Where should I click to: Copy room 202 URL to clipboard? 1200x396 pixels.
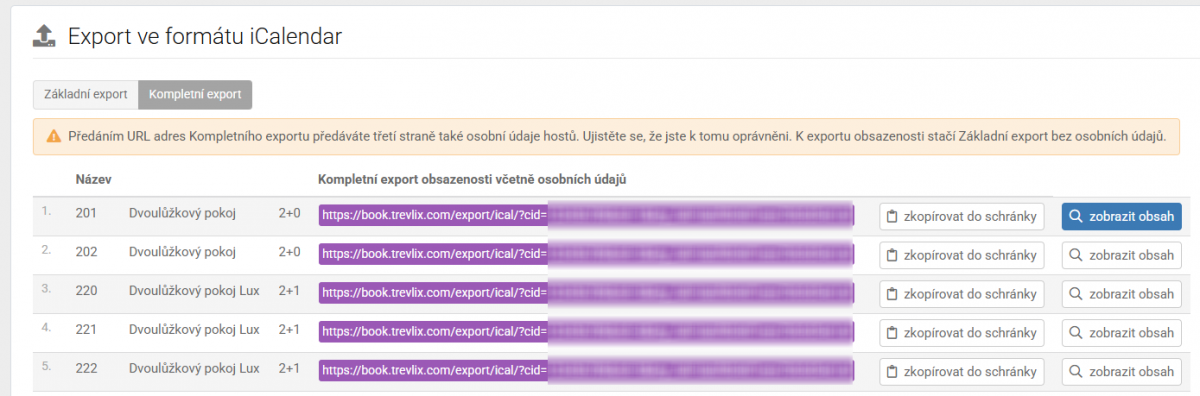[962, 255]
